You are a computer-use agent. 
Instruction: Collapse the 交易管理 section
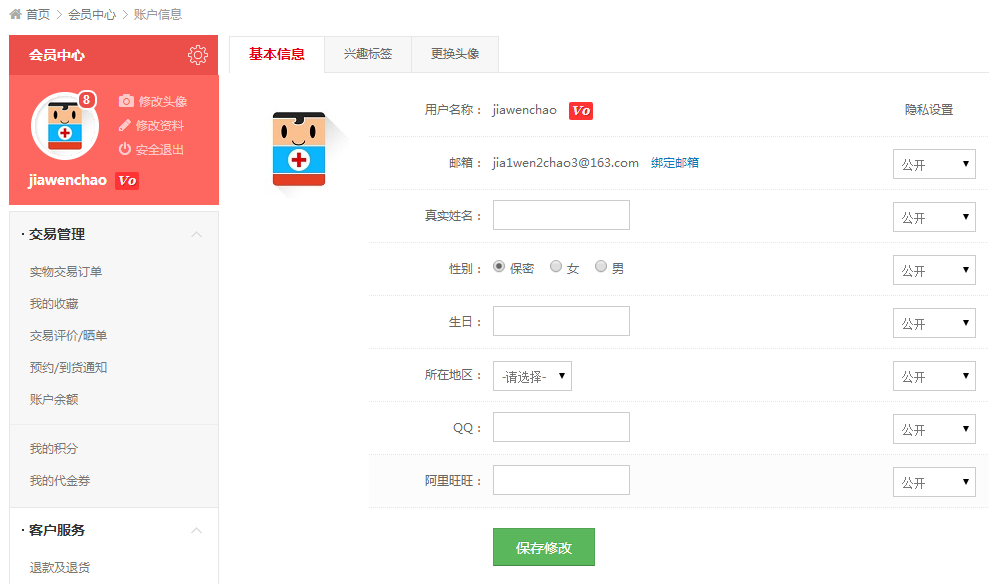196,234
